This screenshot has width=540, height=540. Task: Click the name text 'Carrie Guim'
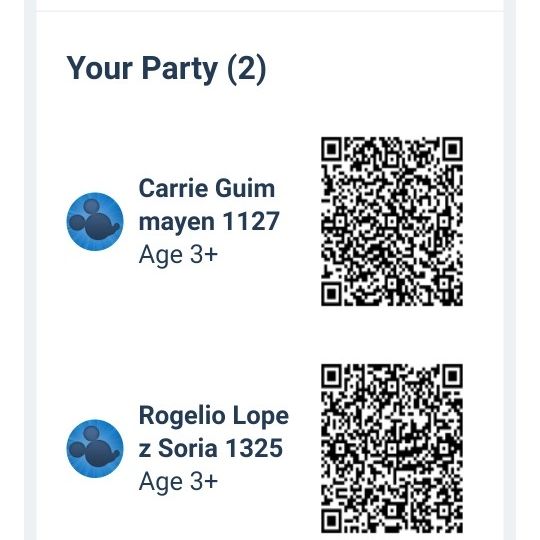(x=207, y=189)
